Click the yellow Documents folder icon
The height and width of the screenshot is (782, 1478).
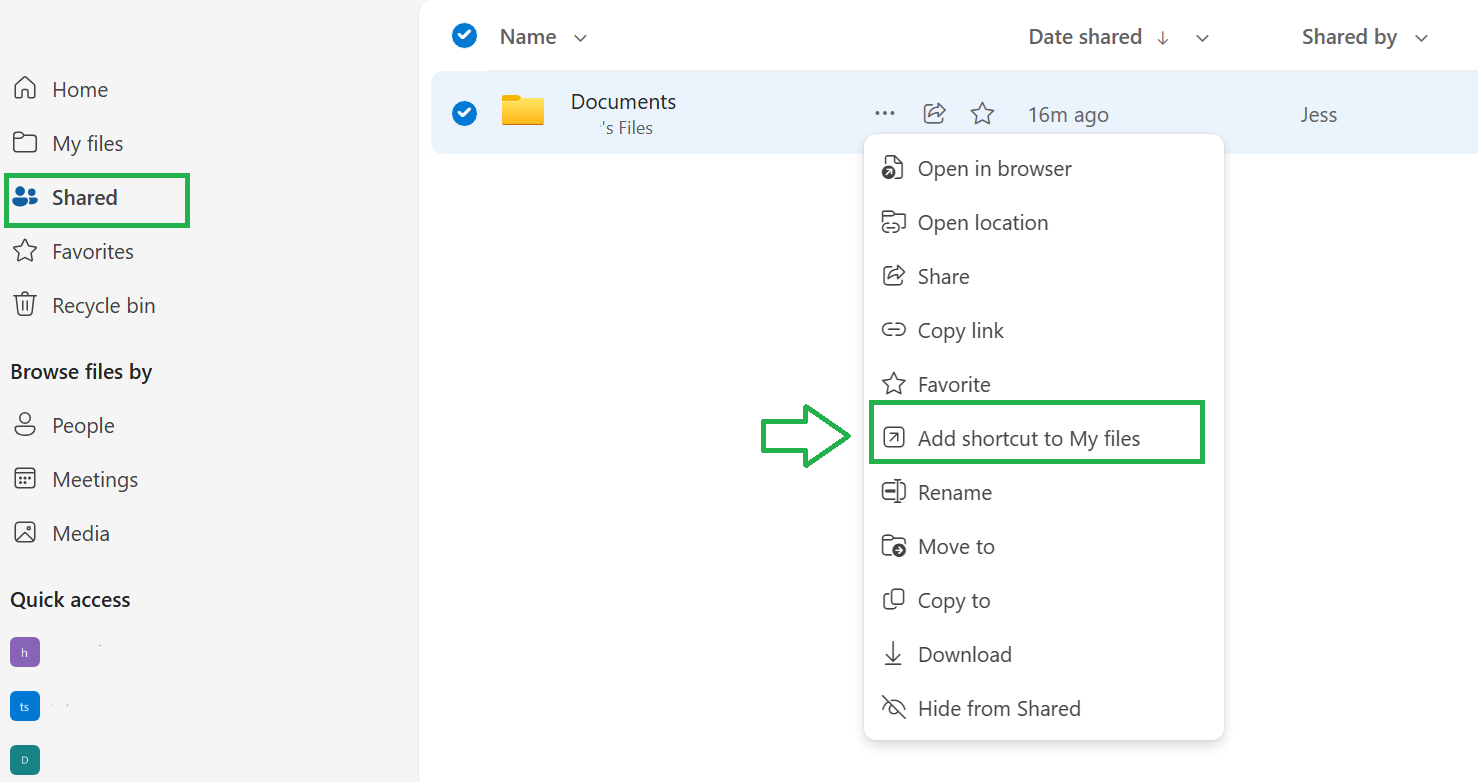click(x=523, y=110)
